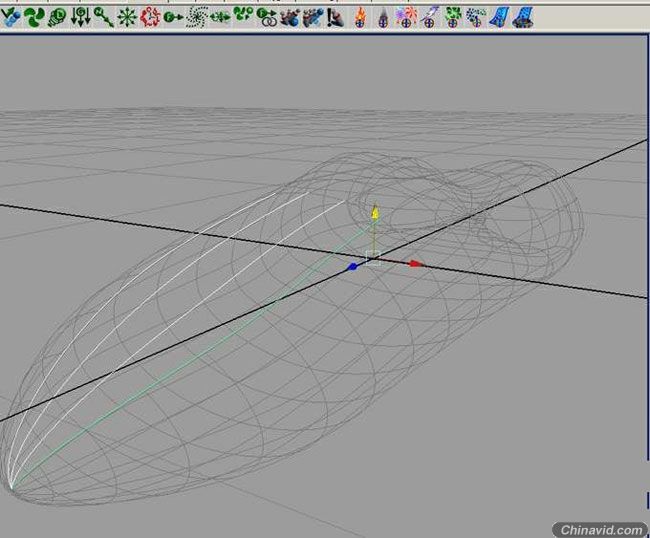Click the Create Lightning effect icon
Image resolution: width=650 pixels, height=538 pixels.
tap(429, 17)
